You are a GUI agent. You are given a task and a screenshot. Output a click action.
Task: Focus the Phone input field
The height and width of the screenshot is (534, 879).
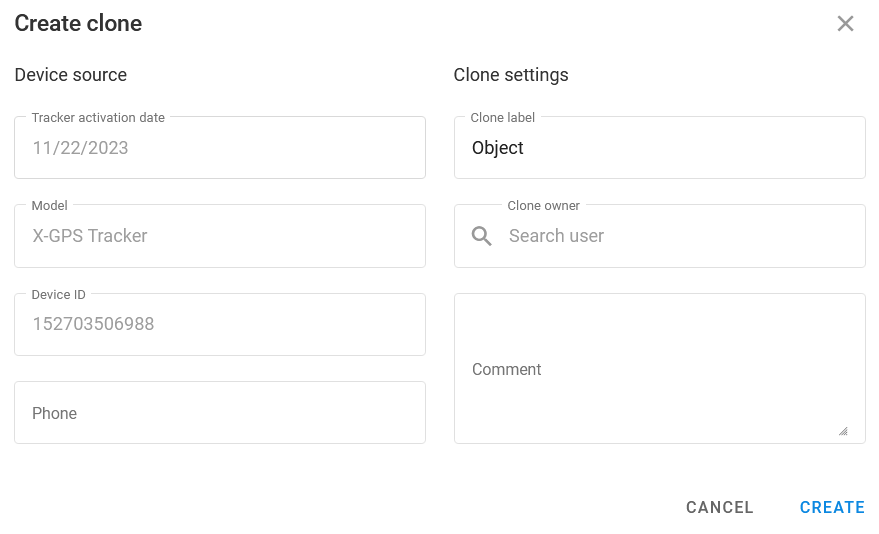[x=220, y=413]
